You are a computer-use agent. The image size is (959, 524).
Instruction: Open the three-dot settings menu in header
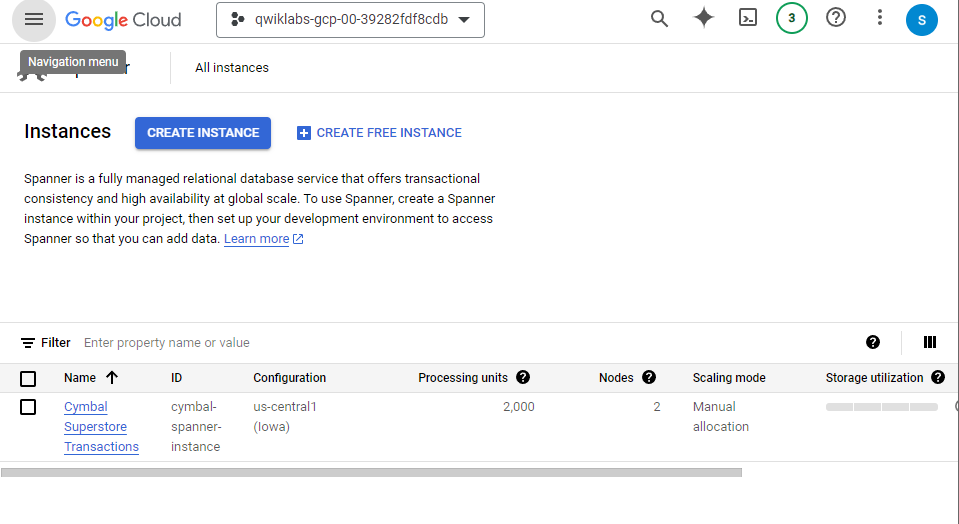(879, 18)
